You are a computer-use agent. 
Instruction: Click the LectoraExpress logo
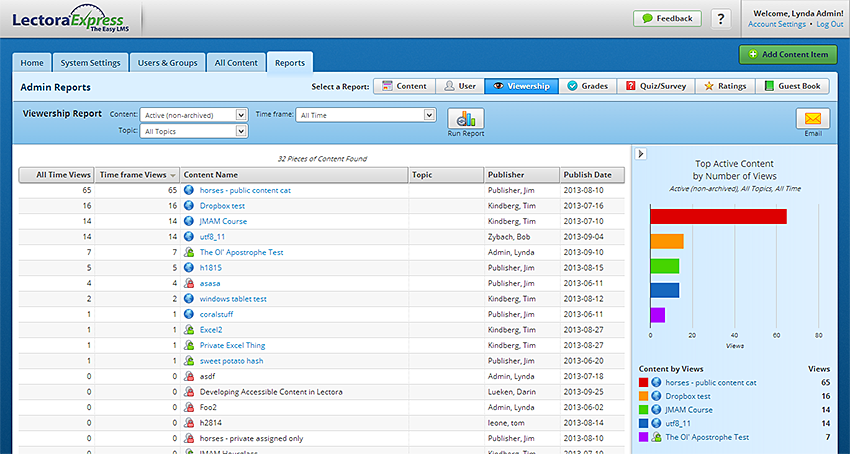70,20
